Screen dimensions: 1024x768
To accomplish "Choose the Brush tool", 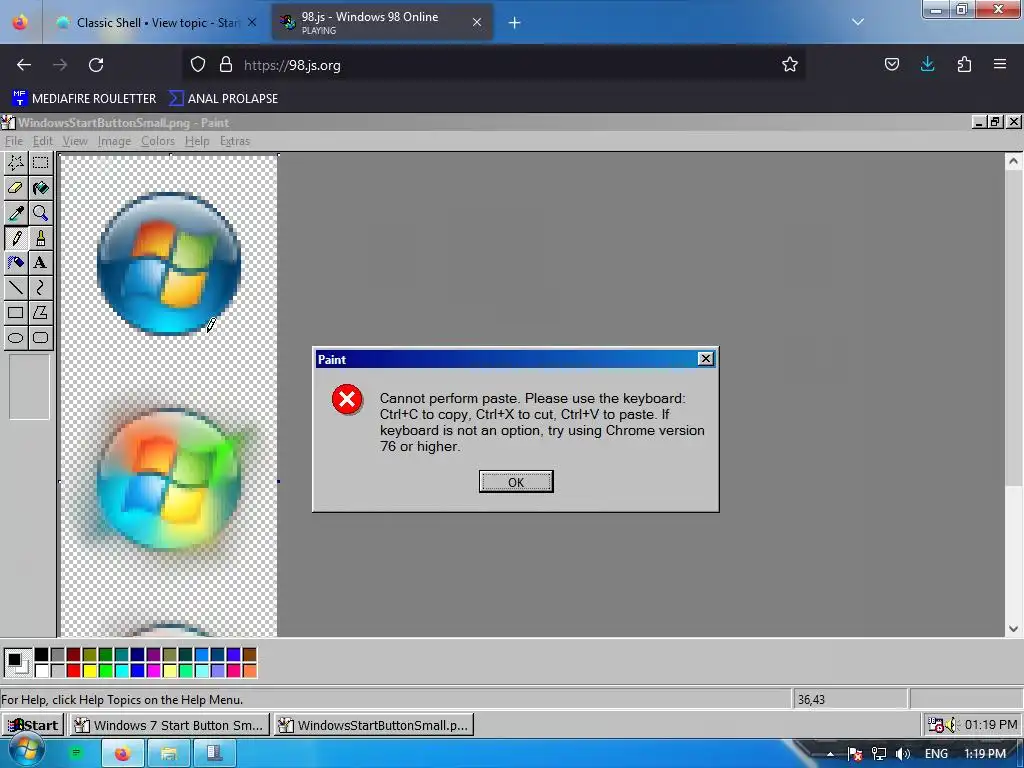I will (x=40, y=238).
